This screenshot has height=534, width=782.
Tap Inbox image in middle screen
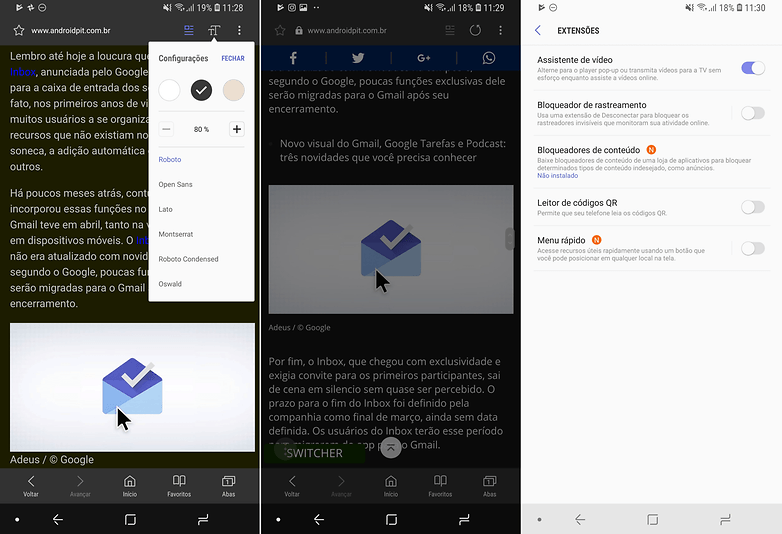[x=391, y=249]
